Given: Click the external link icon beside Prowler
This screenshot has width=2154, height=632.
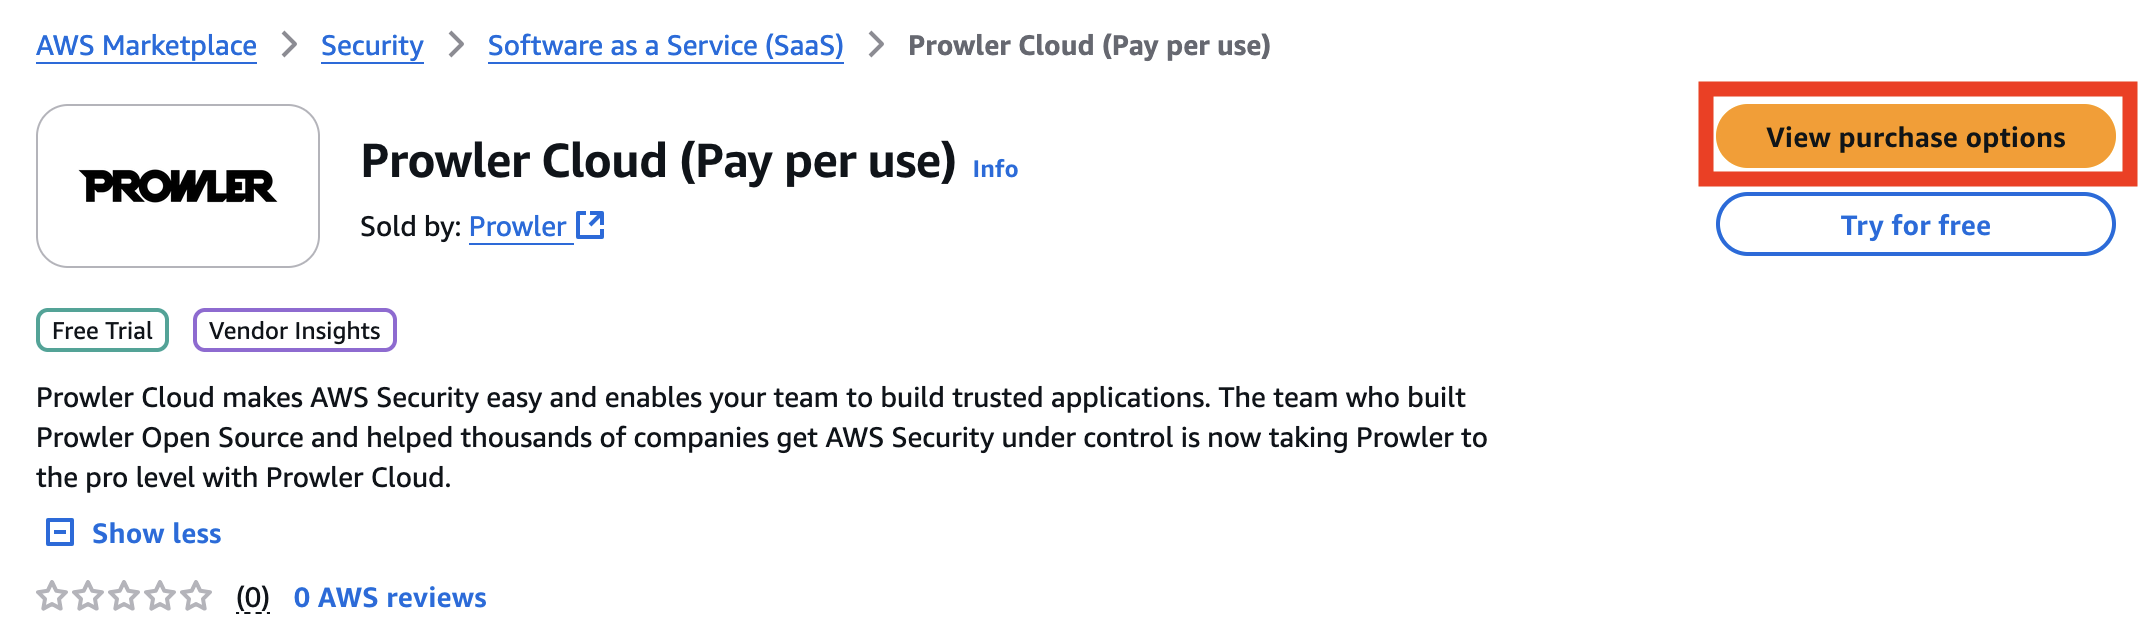Looking at the screenshot, I should point(591,225).
